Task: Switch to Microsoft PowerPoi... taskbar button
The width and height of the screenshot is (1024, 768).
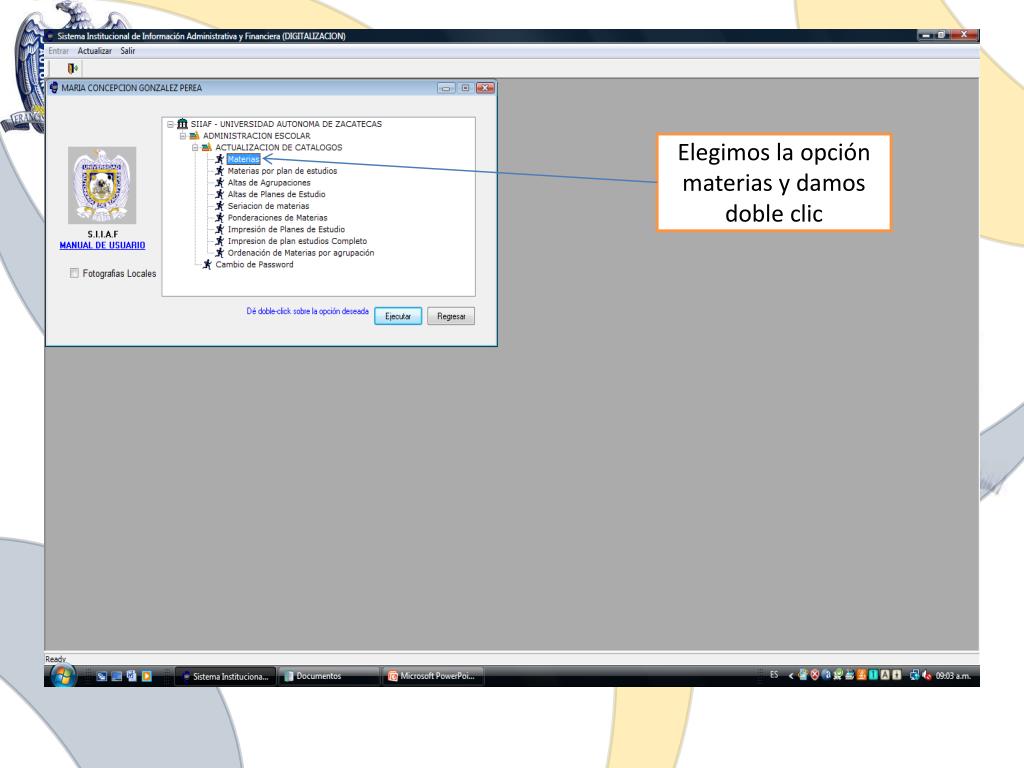Action: coord(432,677)
